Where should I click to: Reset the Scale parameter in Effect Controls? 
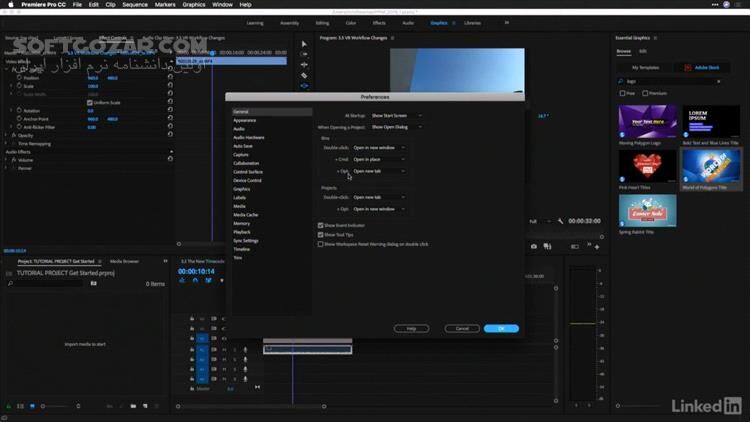tap(170, 85)
